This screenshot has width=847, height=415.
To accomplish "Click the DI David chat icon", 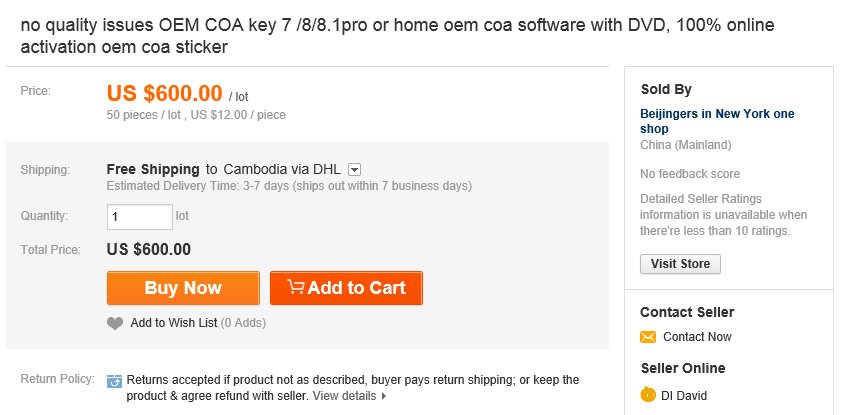I will [648, 395].
